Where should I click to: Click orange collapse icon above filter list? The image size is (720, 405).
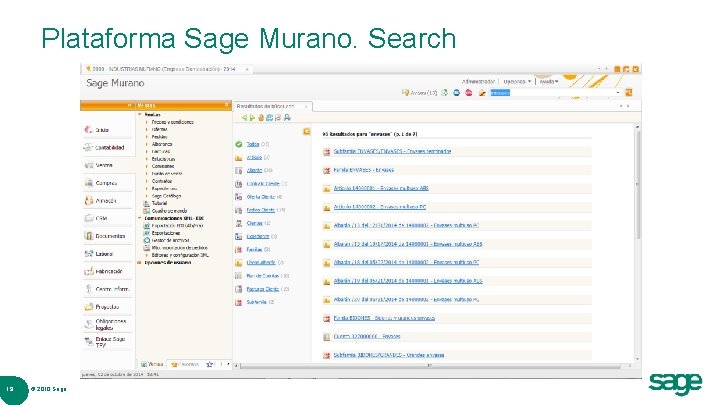point(306,132)
